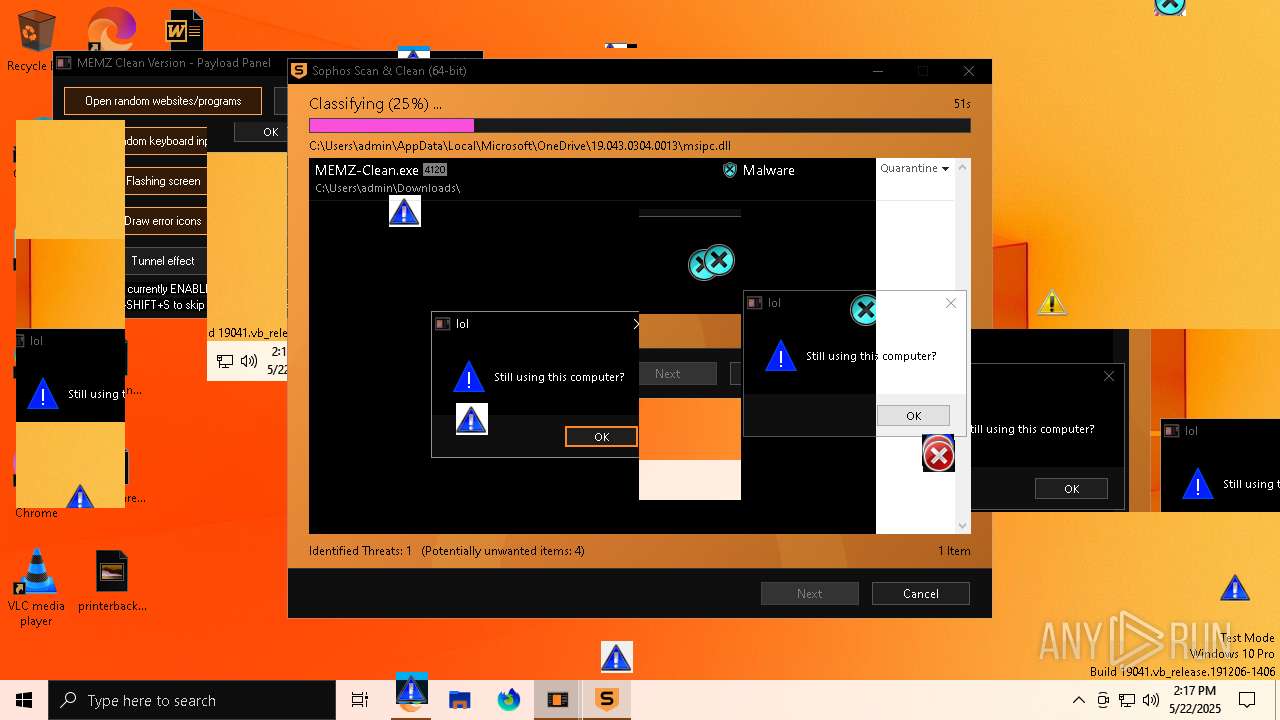
Task: Open the Quarantine action dropdown
Action: click(915, 168)
